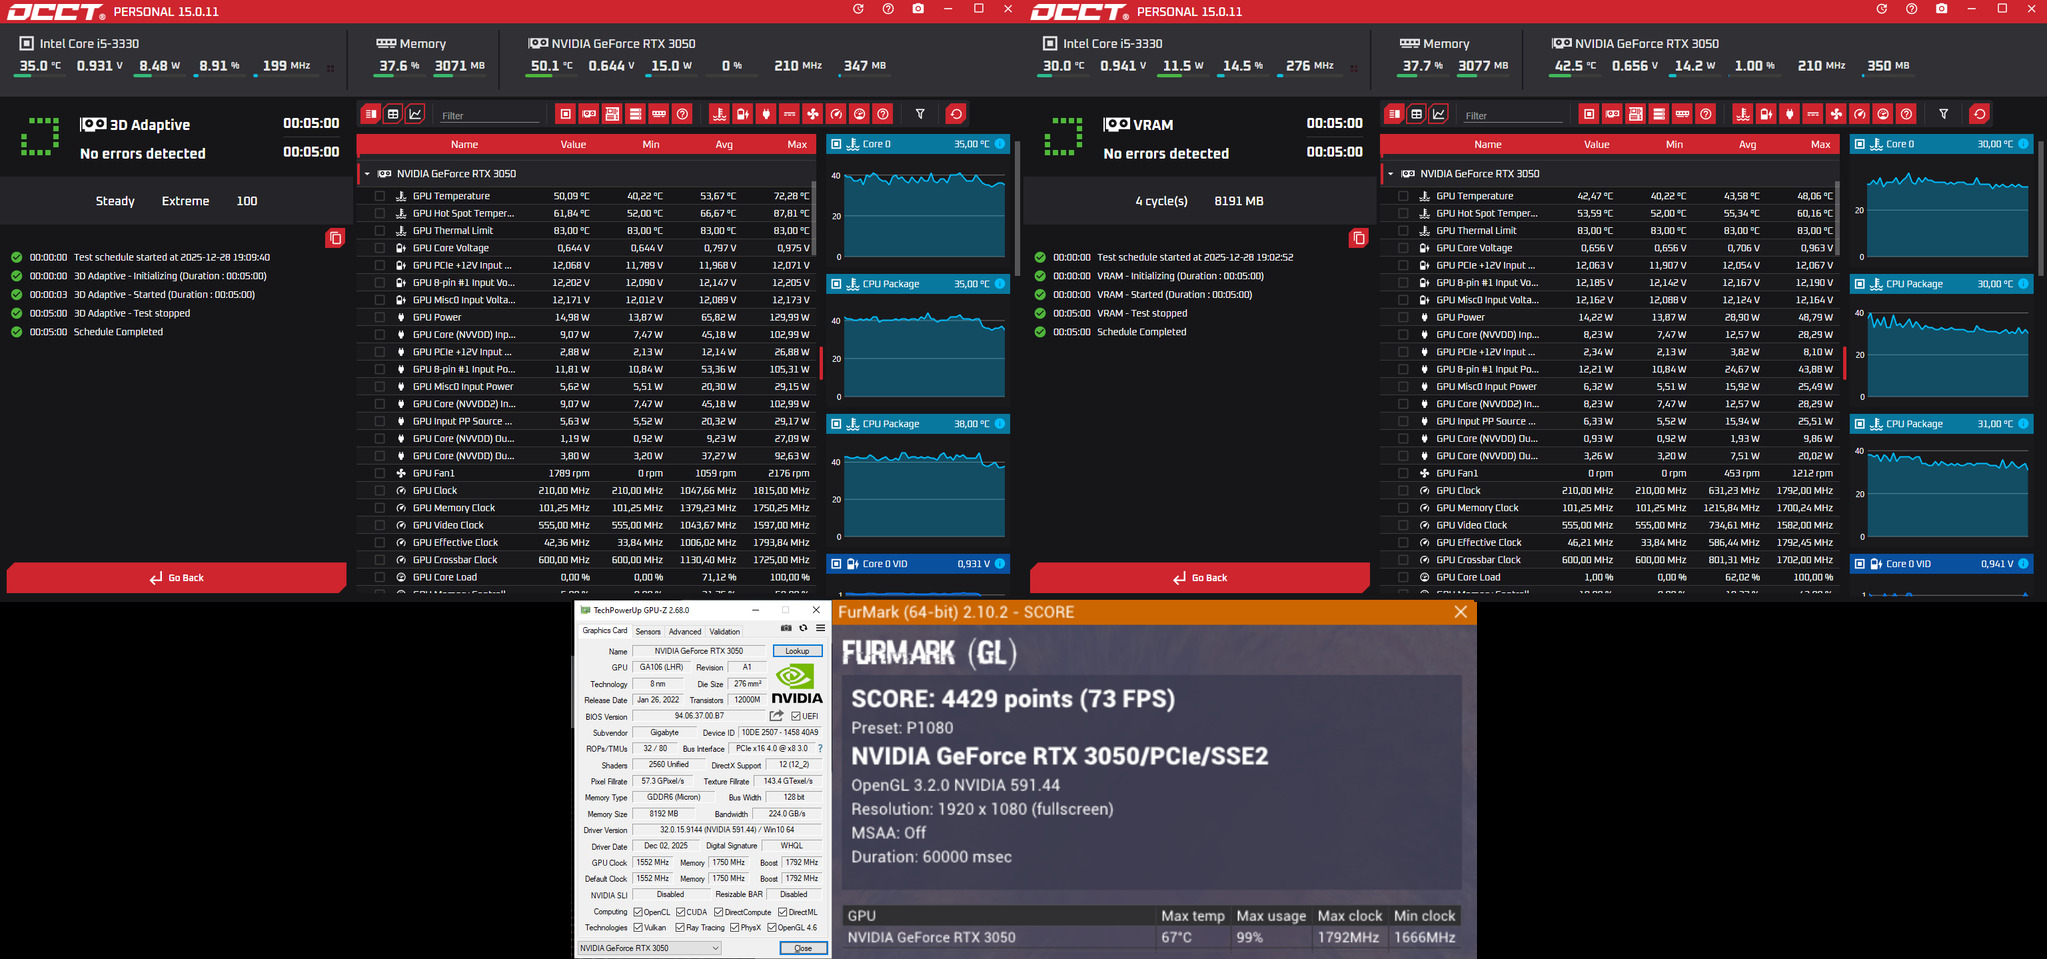2047x959 pixels.
Task: Close the FurMark score window
Action: 1460,612
